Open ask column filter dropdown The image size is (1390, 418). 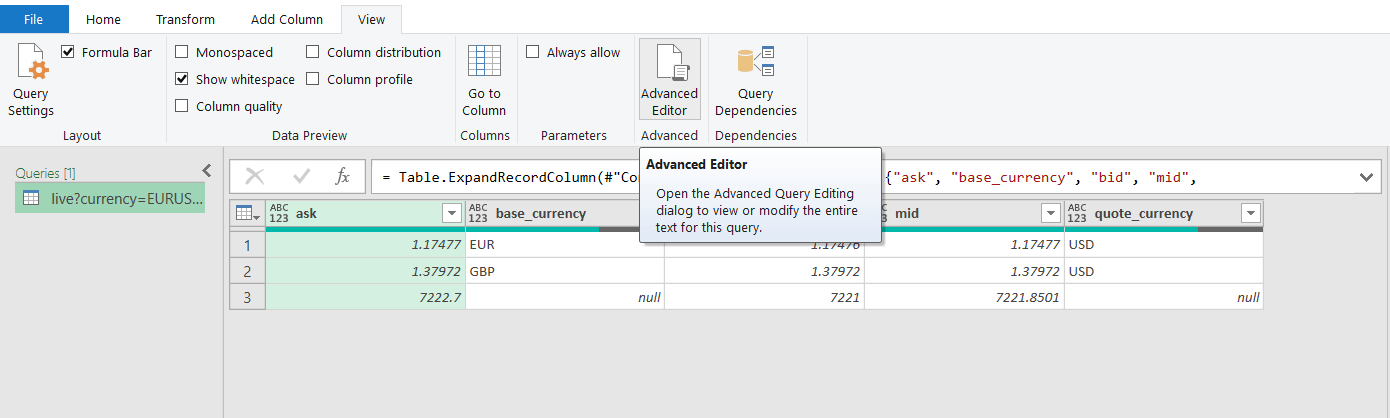450,213
